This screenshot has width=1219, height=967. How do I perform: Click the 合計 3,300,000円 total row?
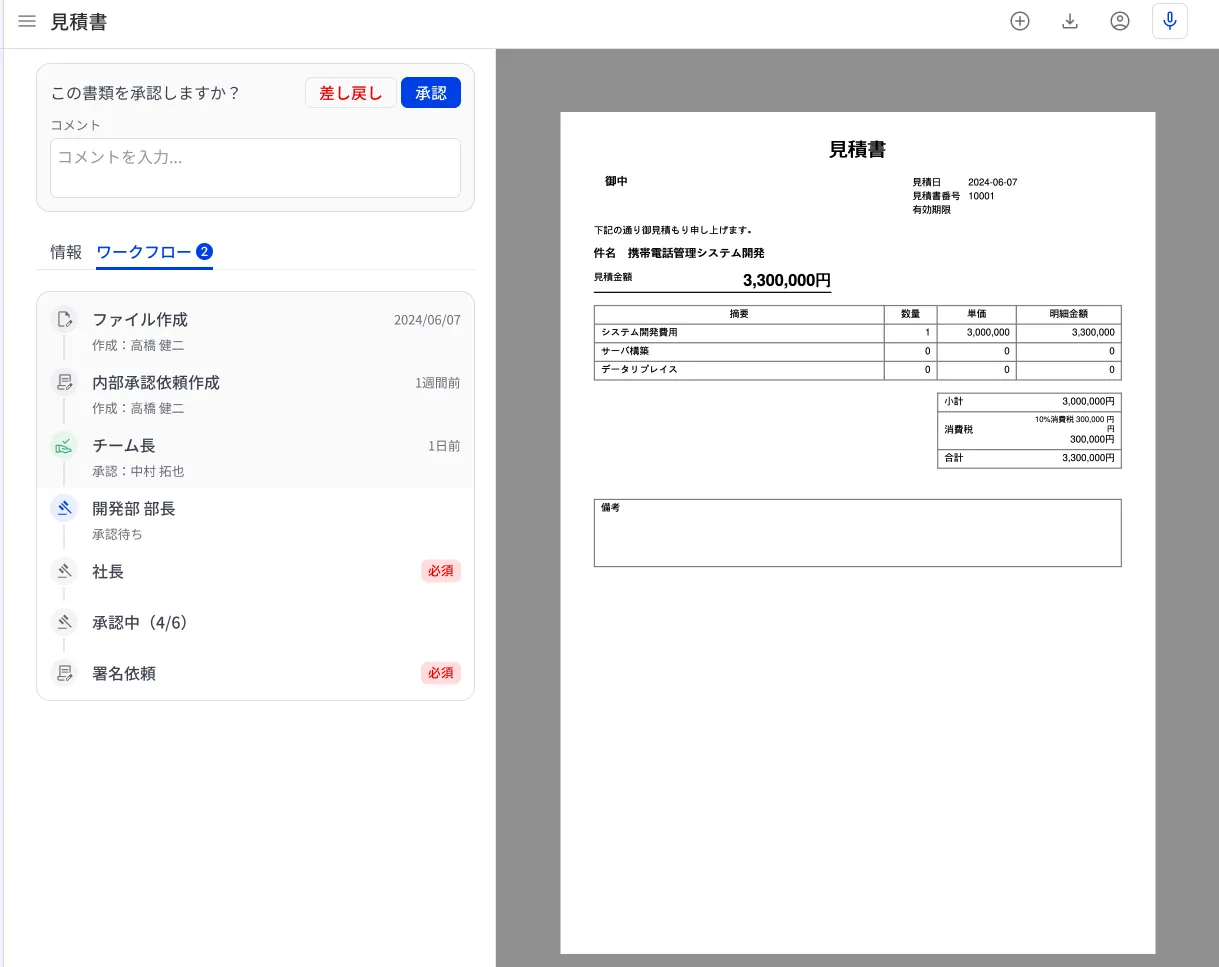coord(1029,458)
